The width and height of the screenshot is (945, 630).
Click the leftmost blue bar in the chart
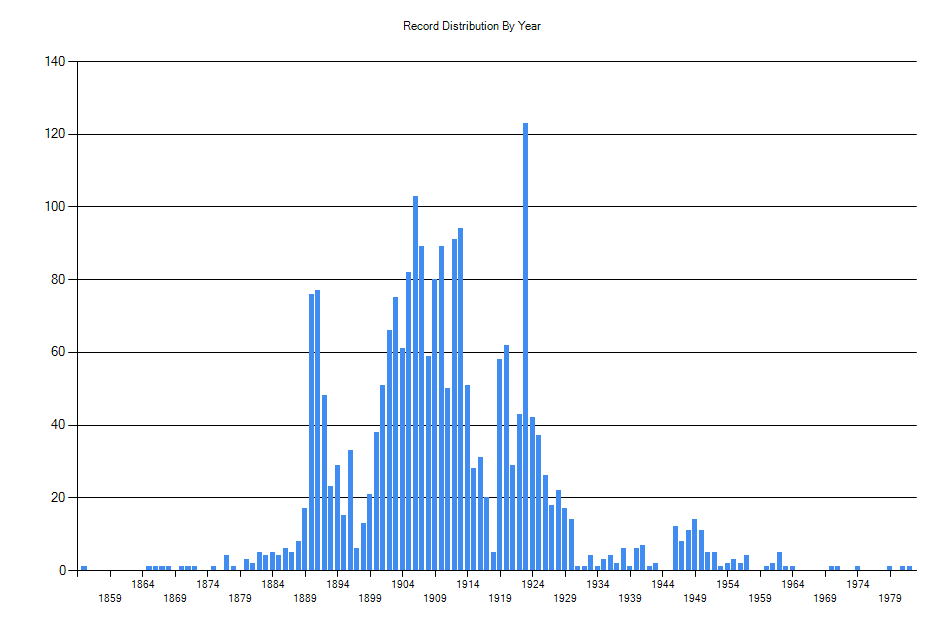[84, 568]
